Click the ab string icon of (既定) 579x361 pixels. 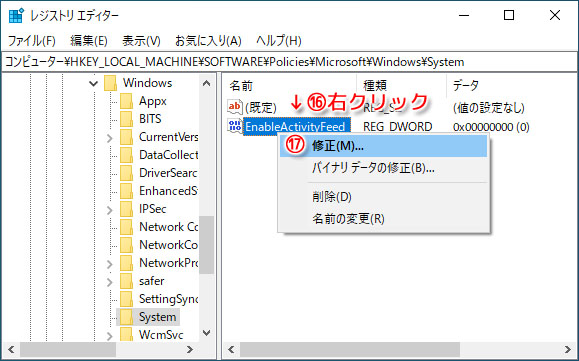[234, 107]
